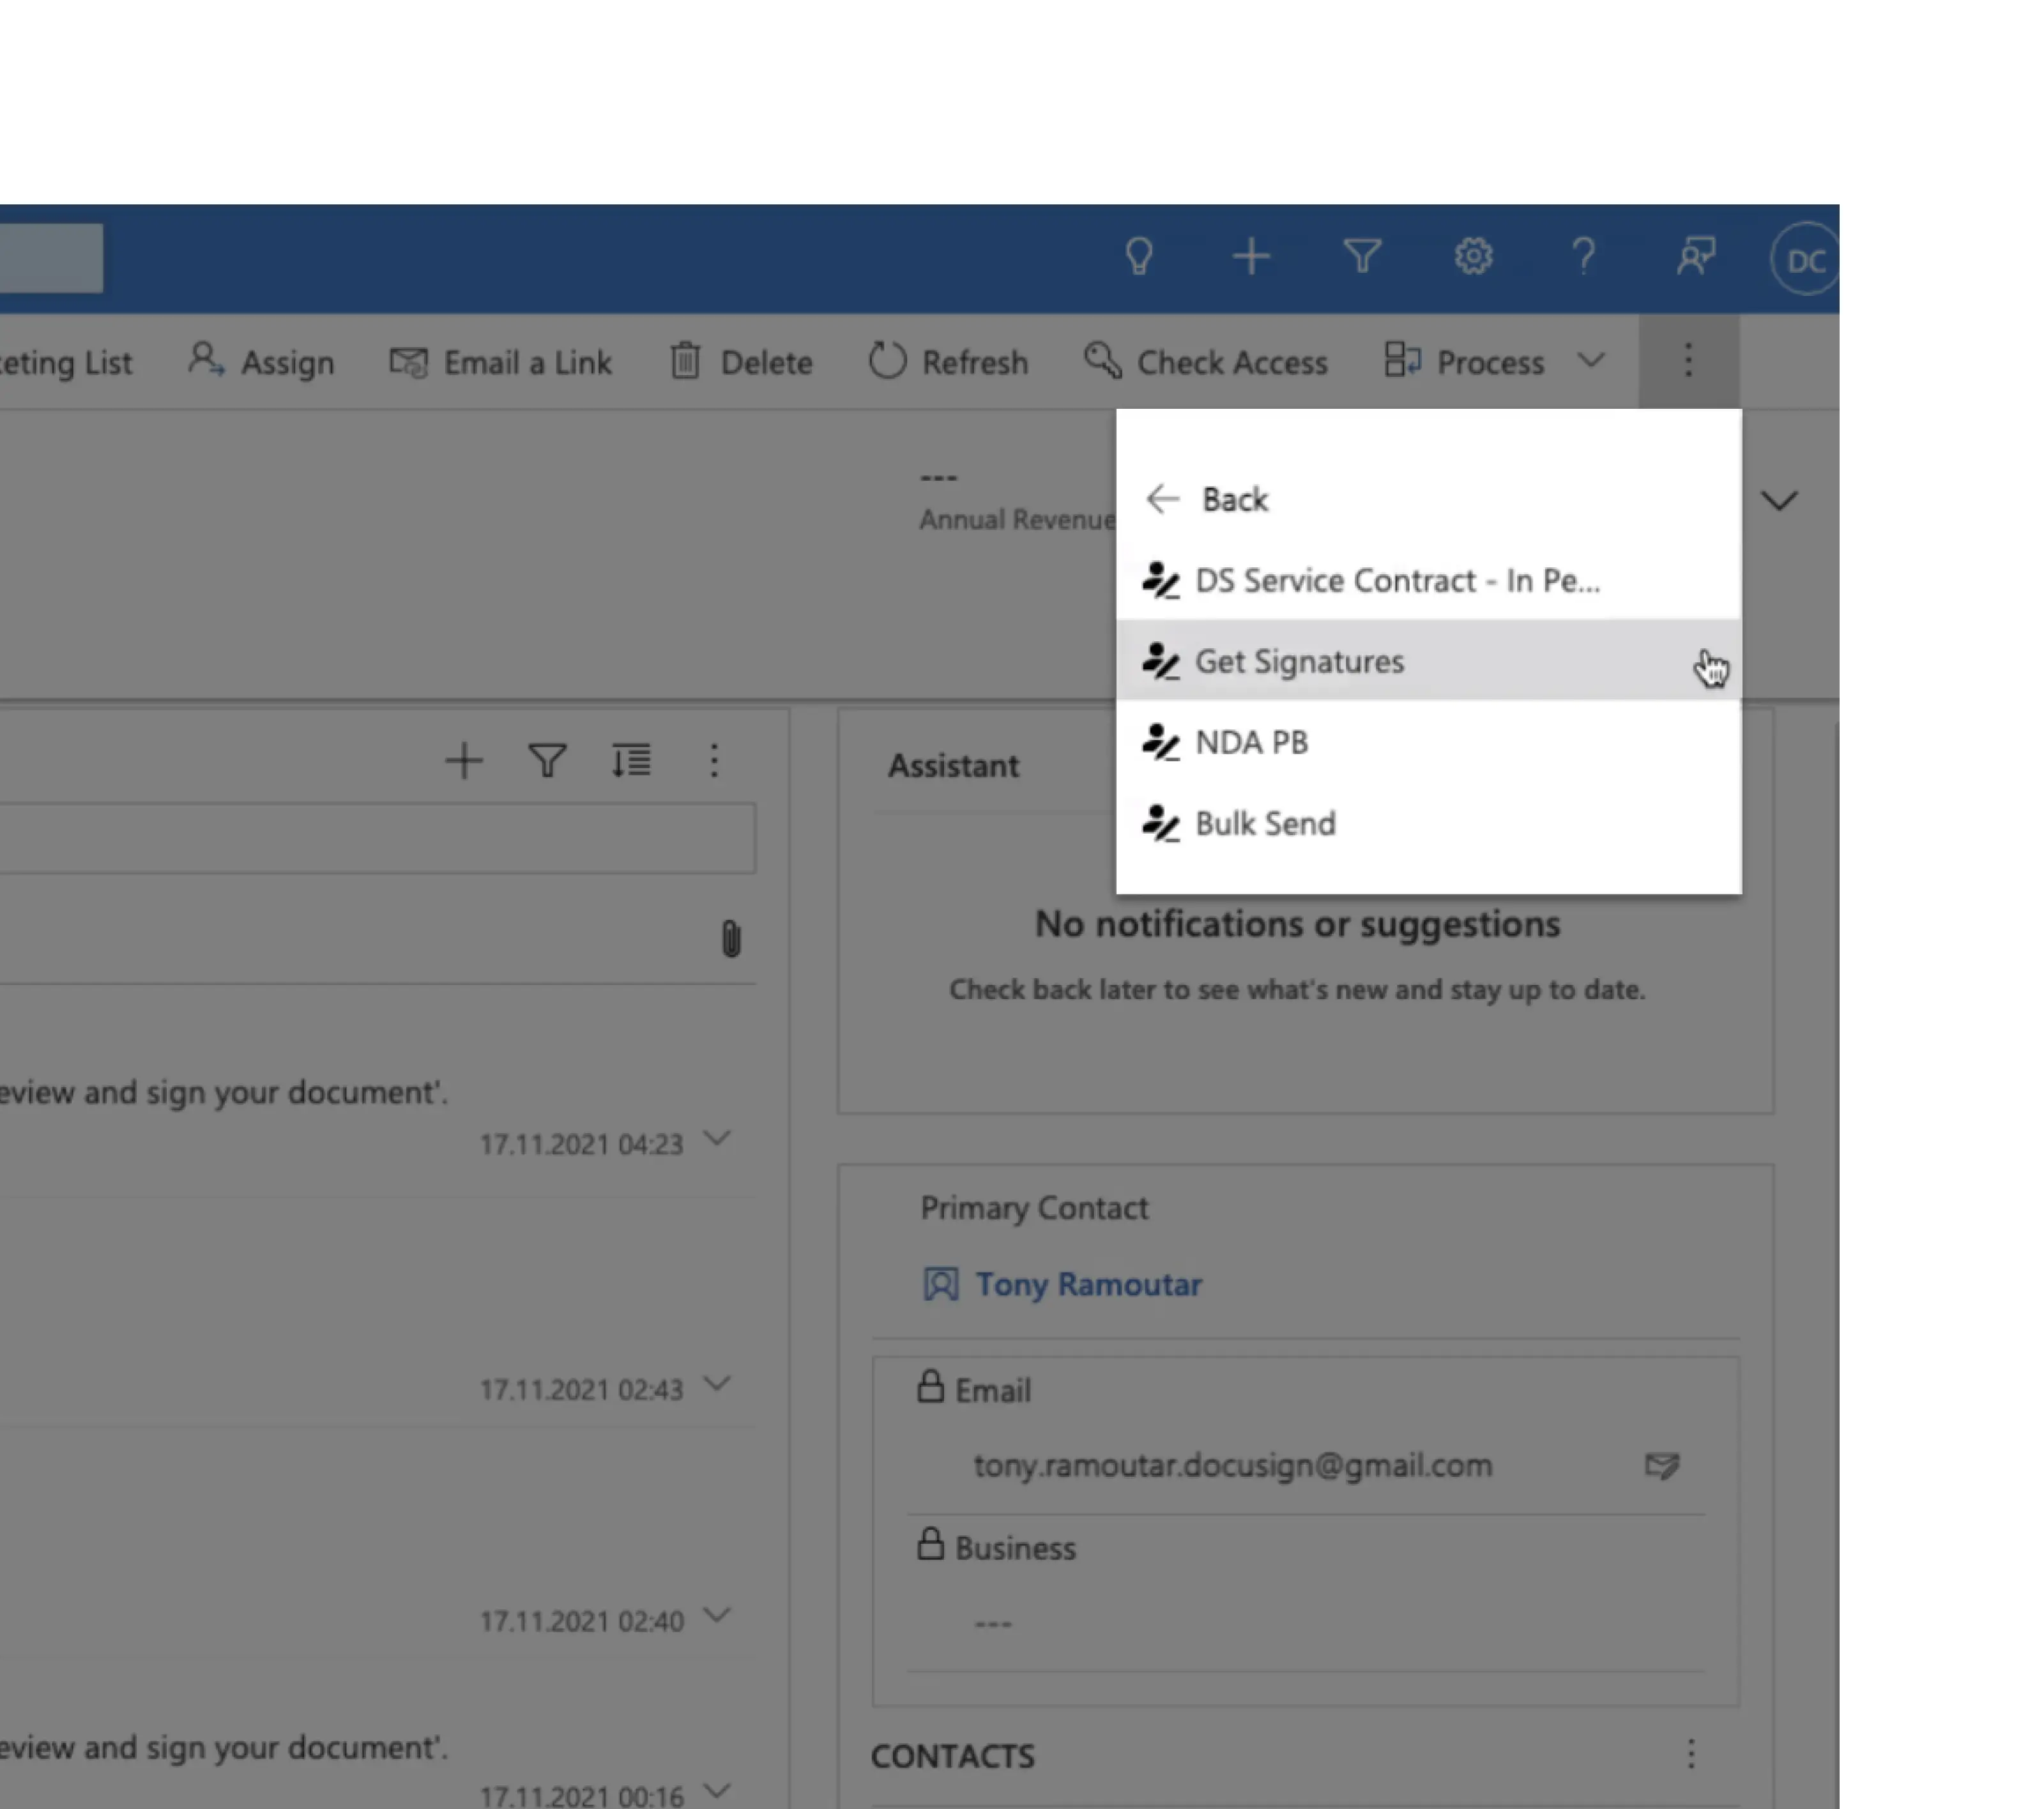
Task: Click the paperclip attachment icon
Action: 731,939
